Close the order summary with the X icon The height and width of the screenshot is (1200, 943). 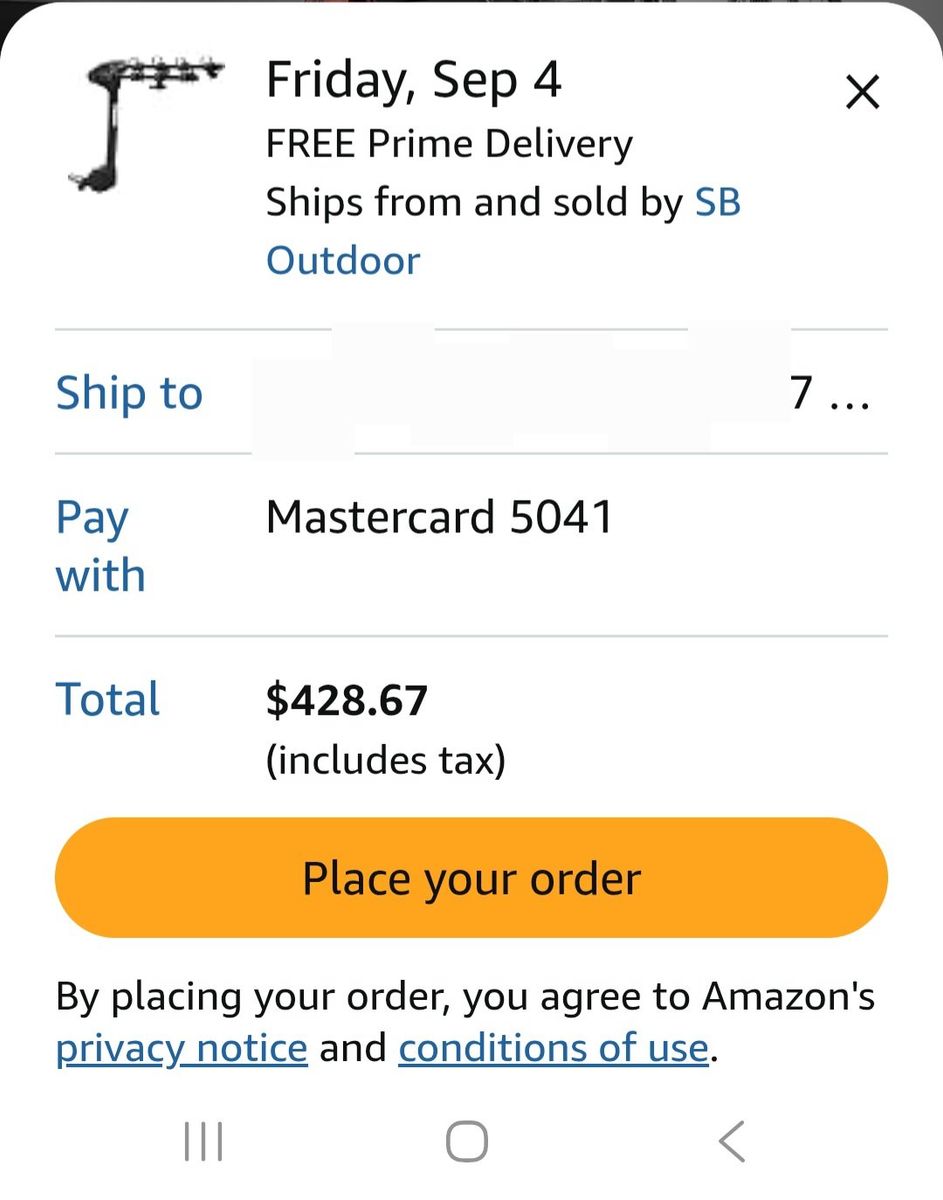pyautogui.click(x=862, y=93)
